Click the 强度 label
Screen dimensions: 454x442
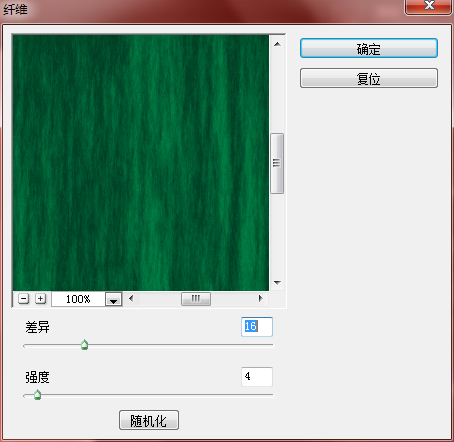[37, 377]
